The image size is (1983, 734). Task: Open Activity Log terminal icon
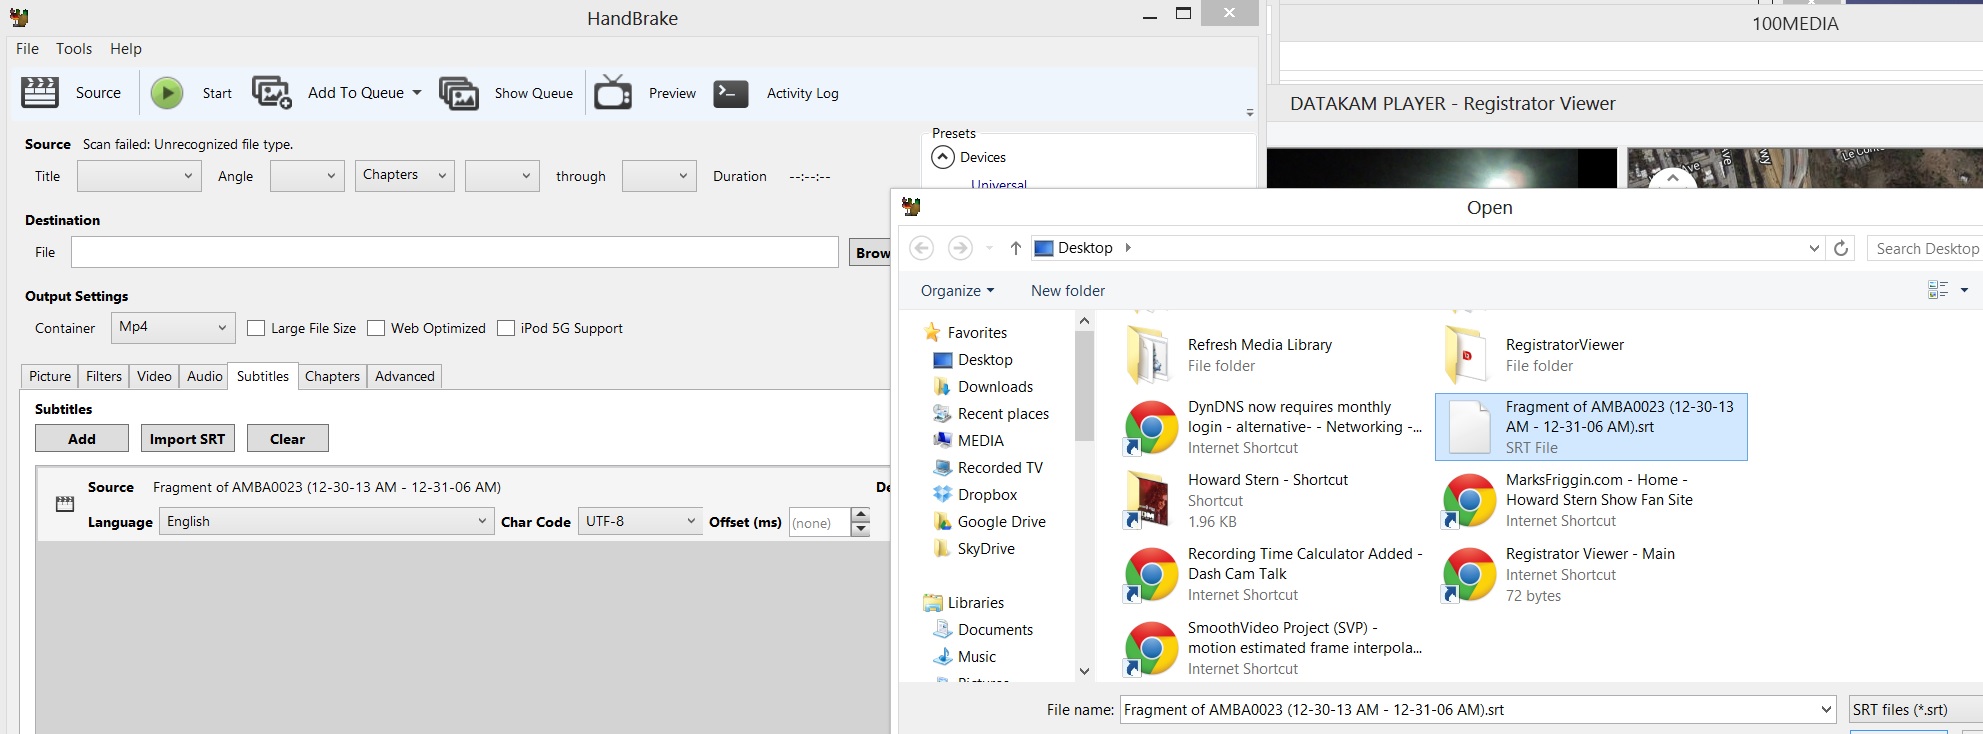point(731,93)
